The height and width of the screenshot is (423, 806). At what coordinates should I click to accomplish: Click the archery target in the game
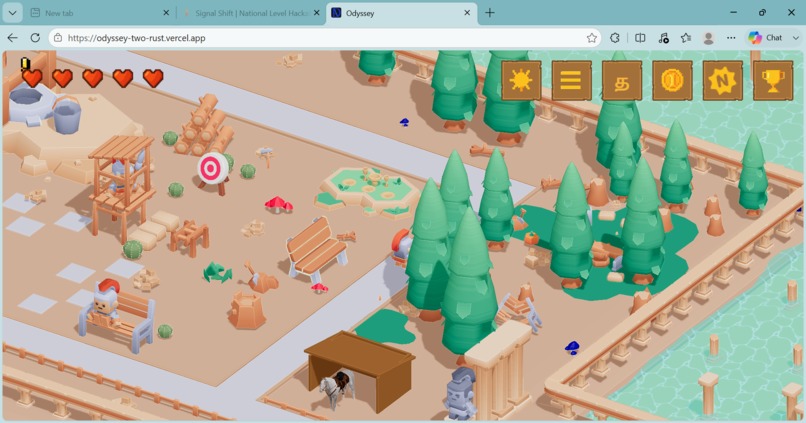pyautogui.click(x=212, y=170)
